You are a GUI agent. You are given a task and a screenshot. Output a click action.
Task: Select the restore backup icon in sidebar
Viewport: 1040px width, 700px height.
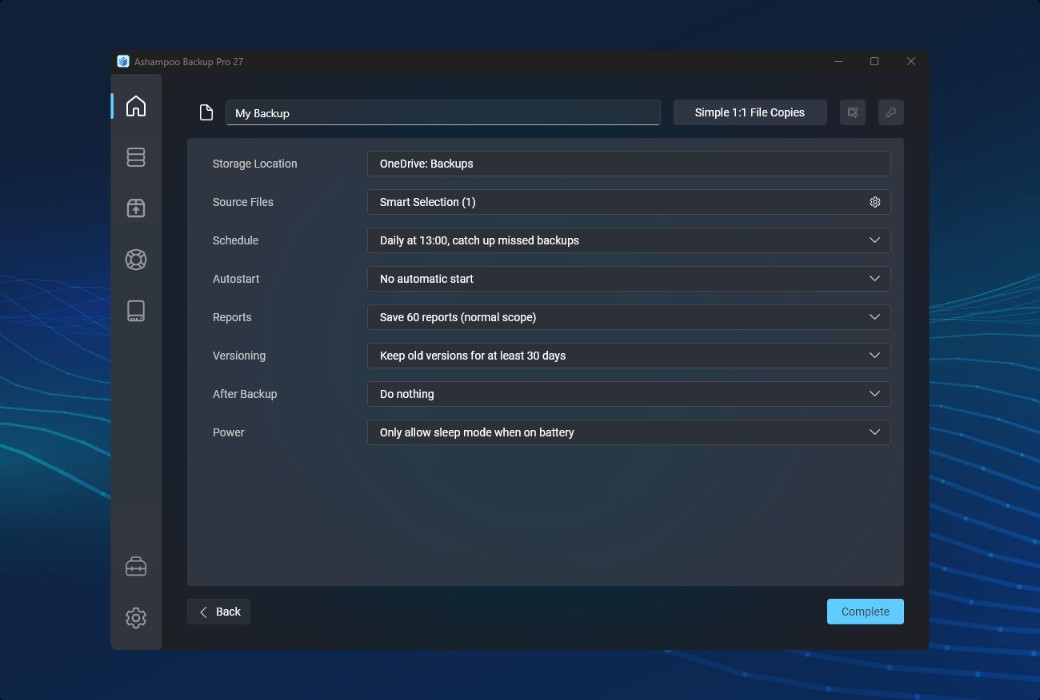[x=135, y=208]
